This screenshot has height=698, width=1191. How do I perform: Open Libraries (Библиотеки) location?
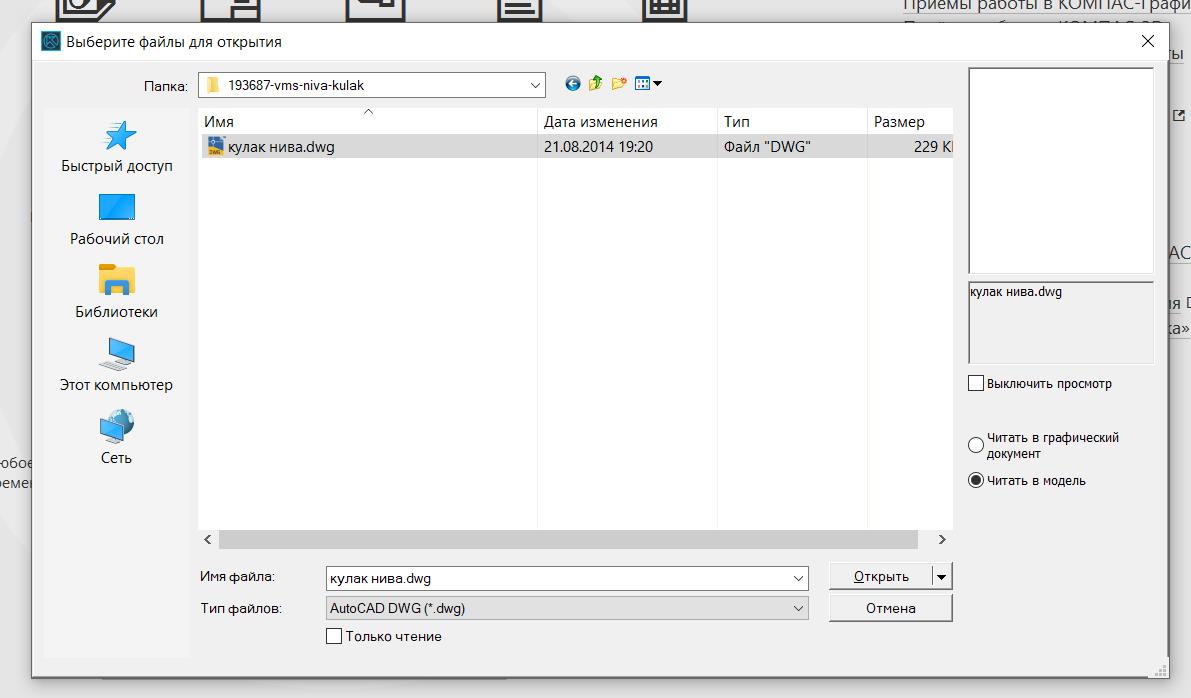pyautogui.click(x=117, y=293)
